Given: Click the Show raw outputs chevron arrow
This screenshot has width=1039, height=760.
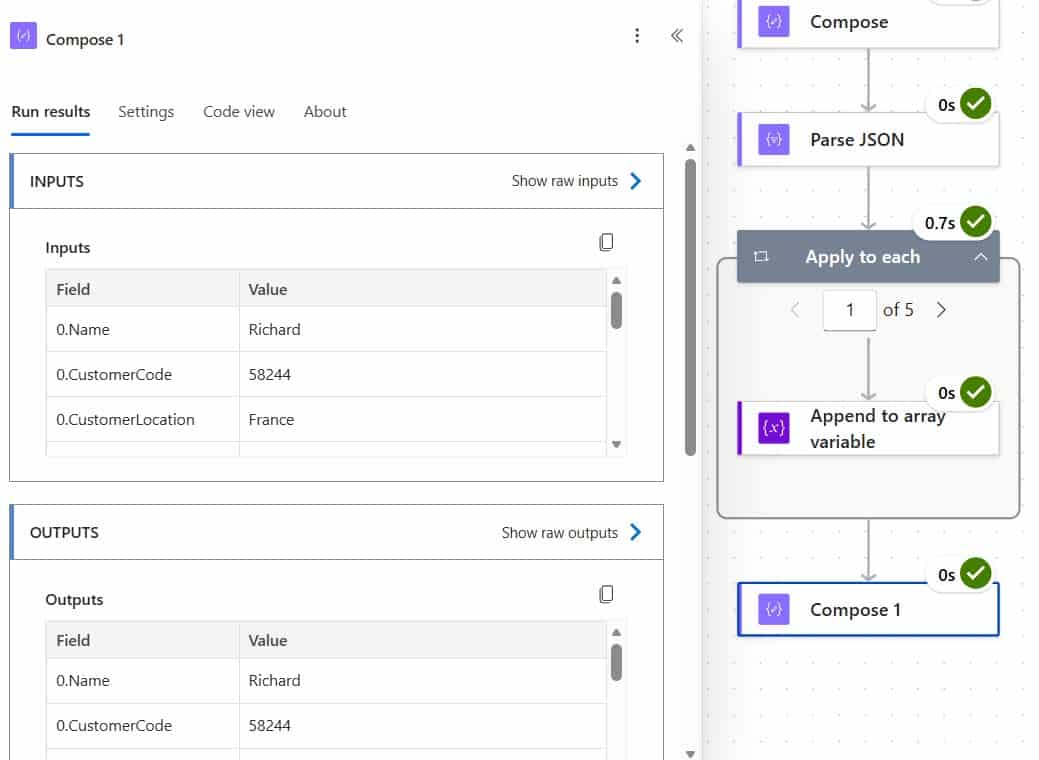Looking at the screenshot, I should click(635, 532).
